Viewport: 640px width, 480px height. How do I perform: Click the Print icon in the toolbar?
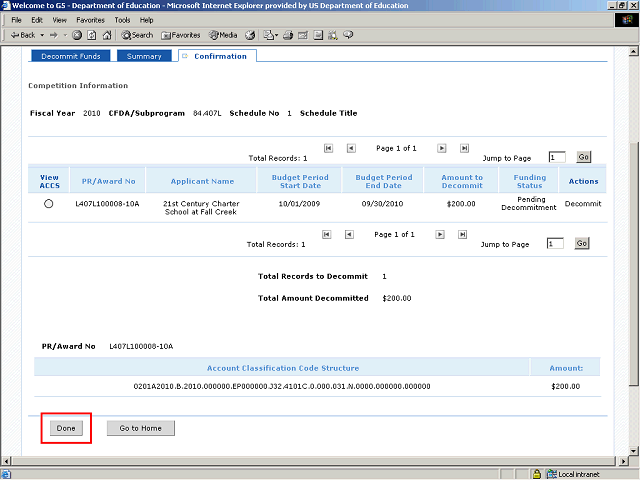tap(287, 35)
